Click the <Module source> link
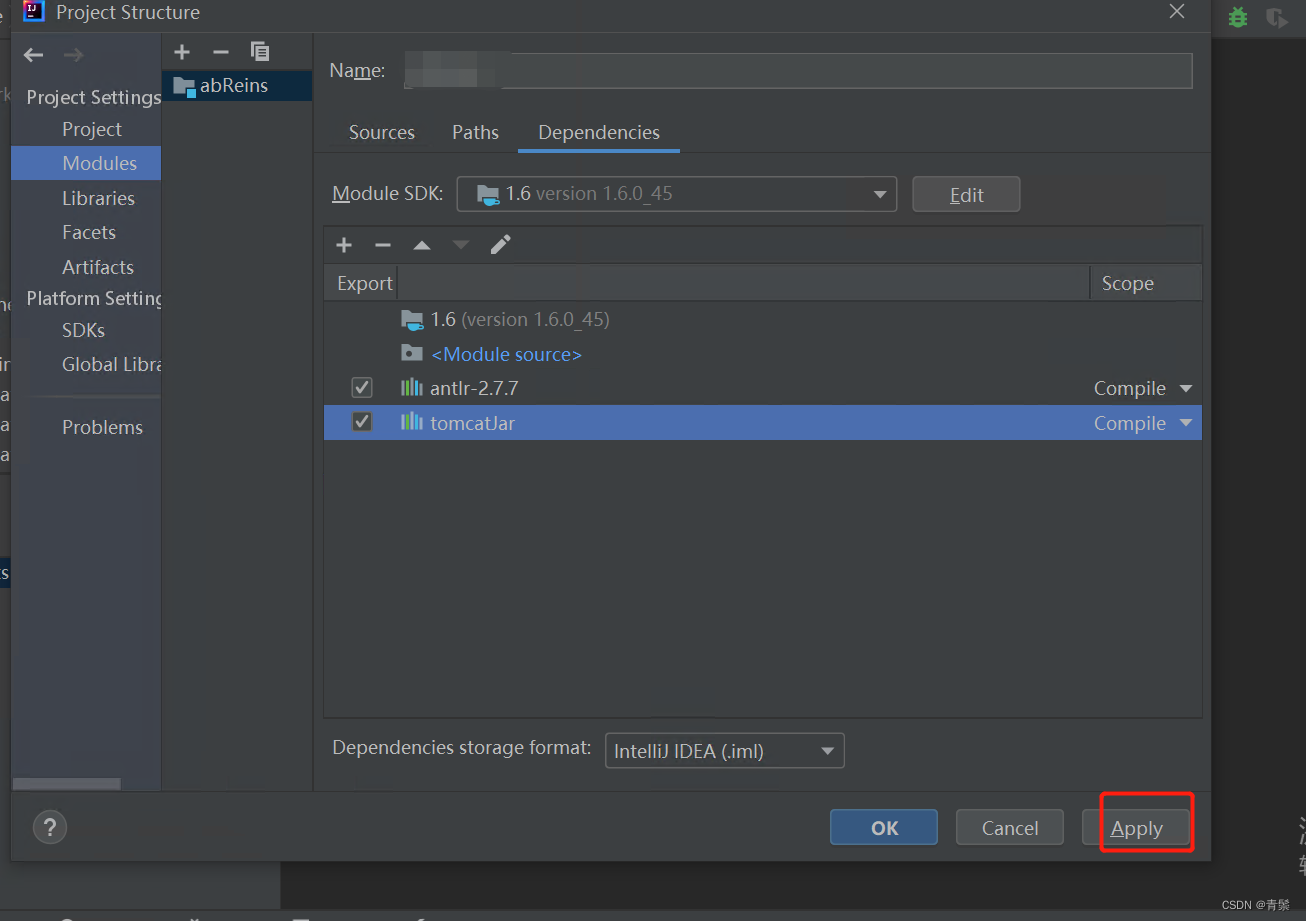This screenshot has height=921, width=1306. click(506, 354)
